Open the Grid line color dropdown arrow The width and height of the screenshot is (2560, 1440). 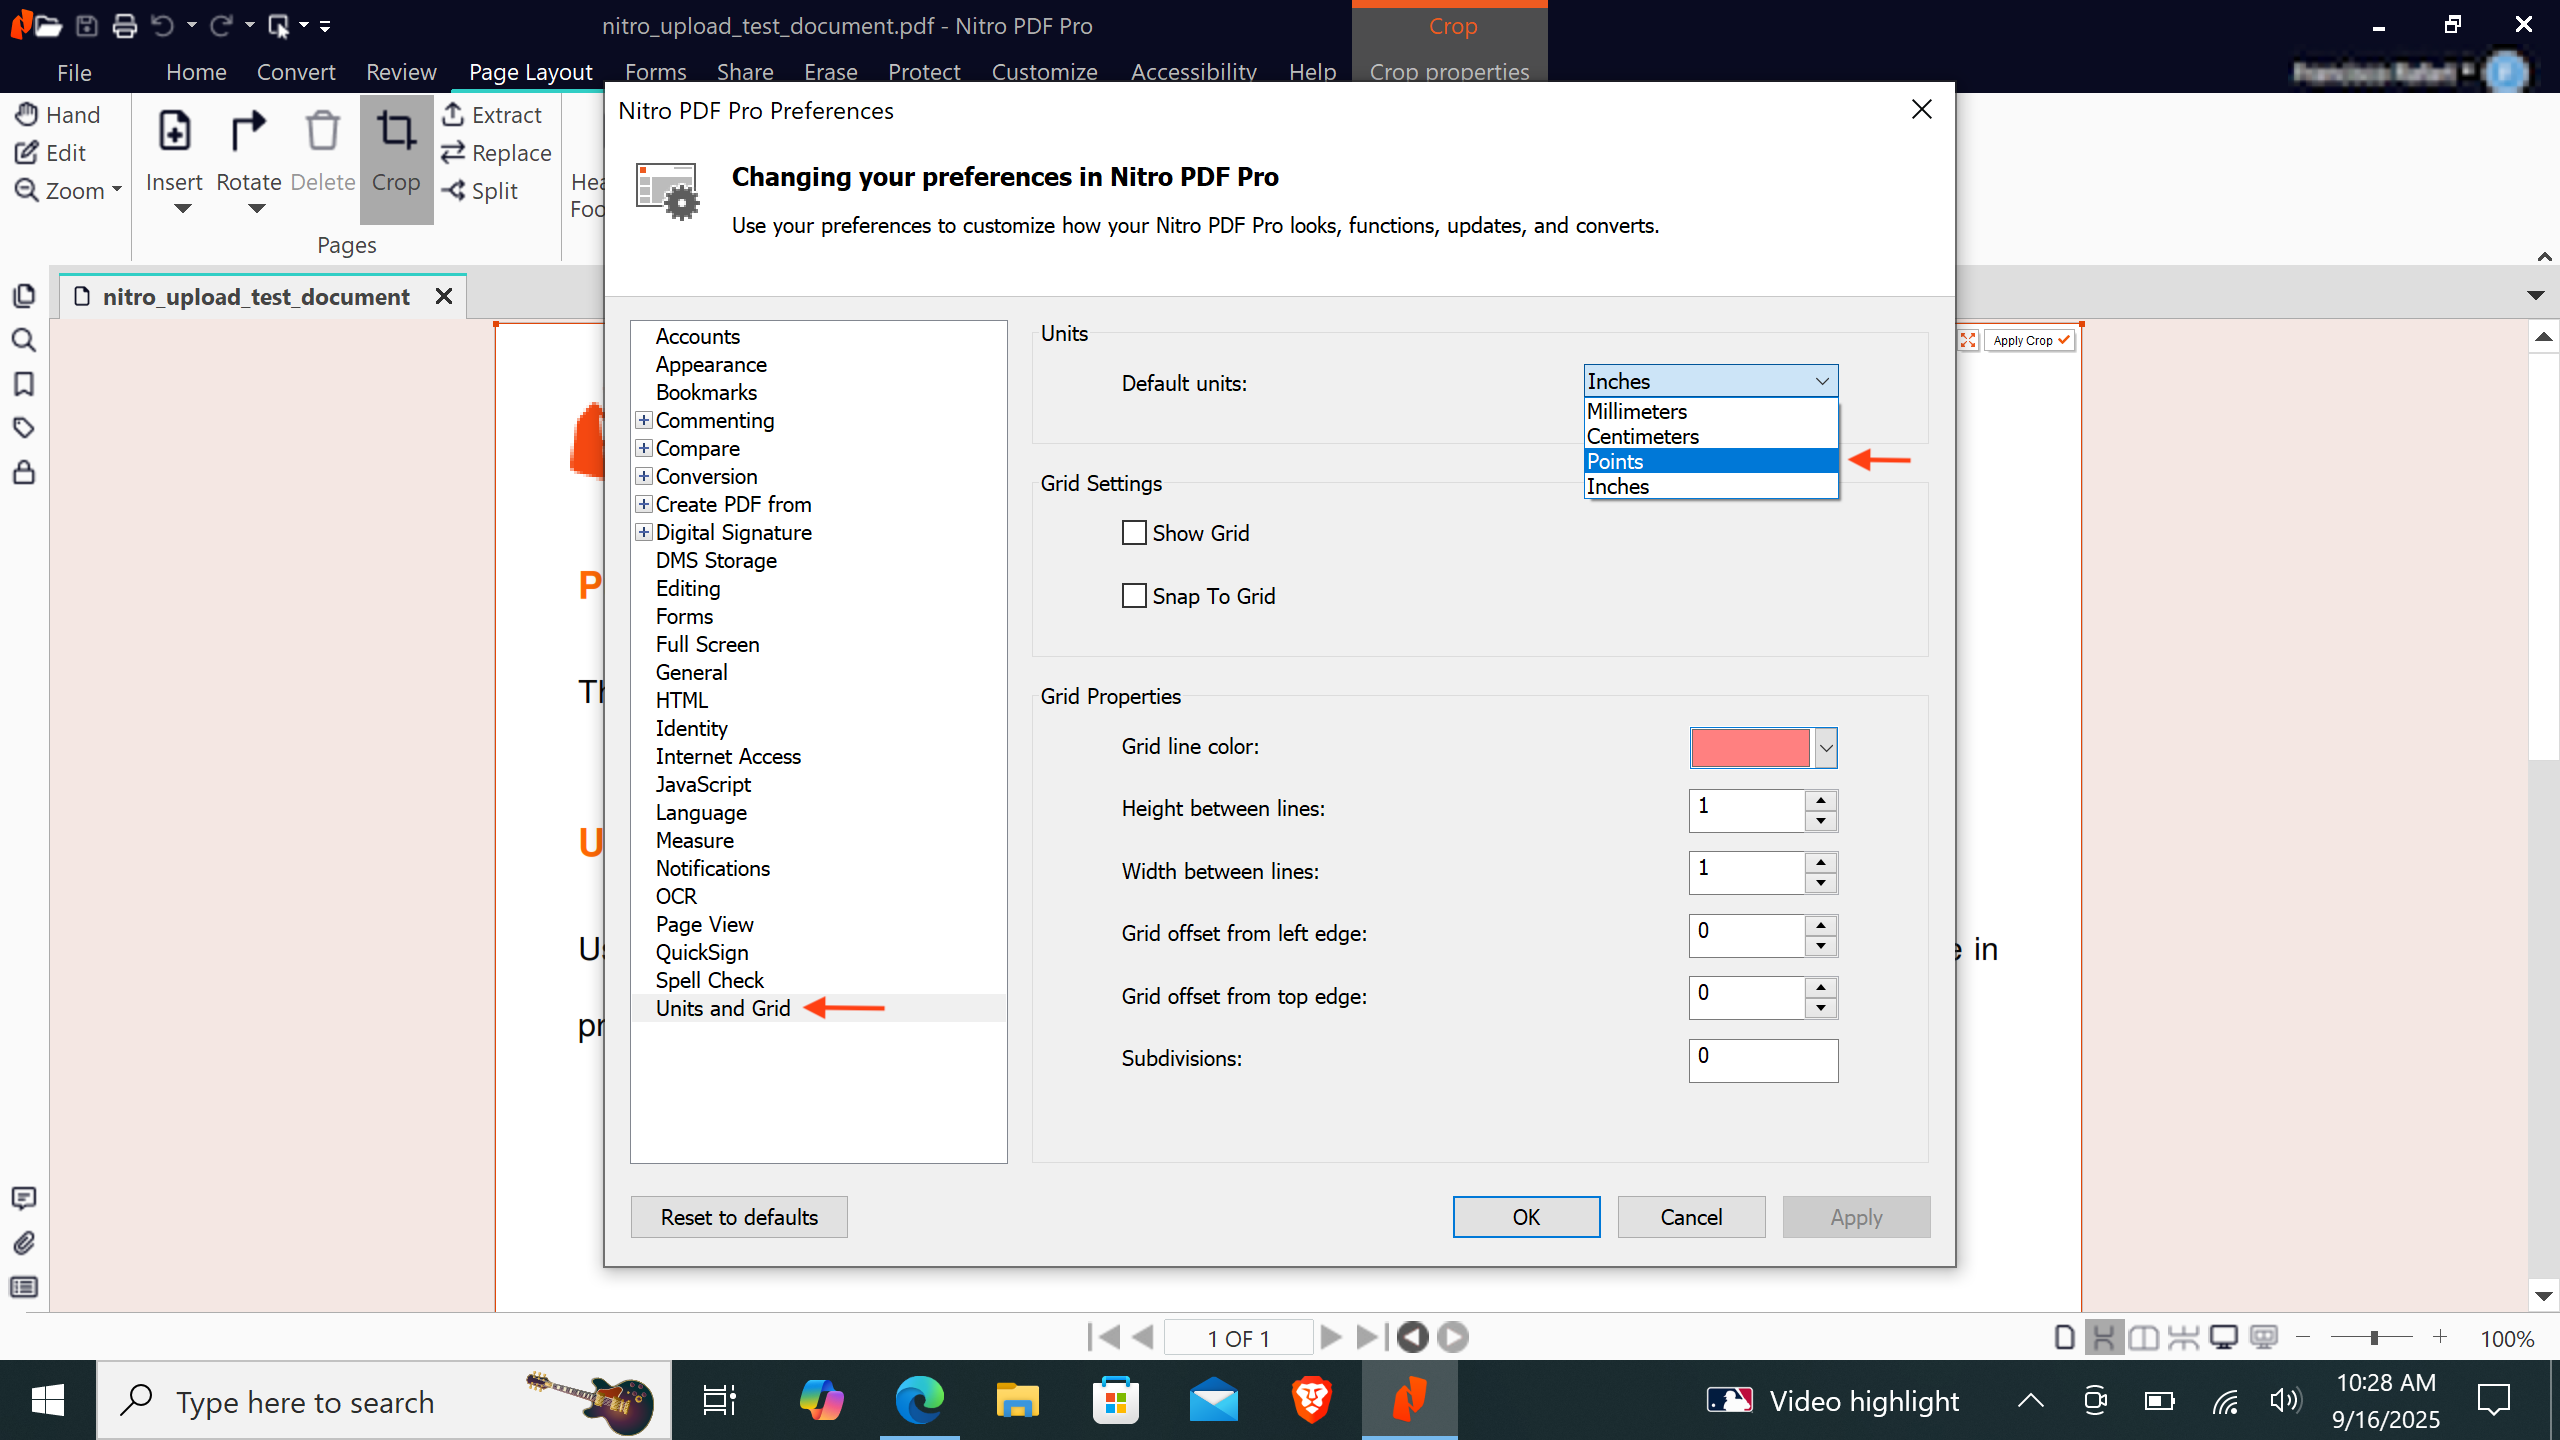click(x=1826, y=747)
